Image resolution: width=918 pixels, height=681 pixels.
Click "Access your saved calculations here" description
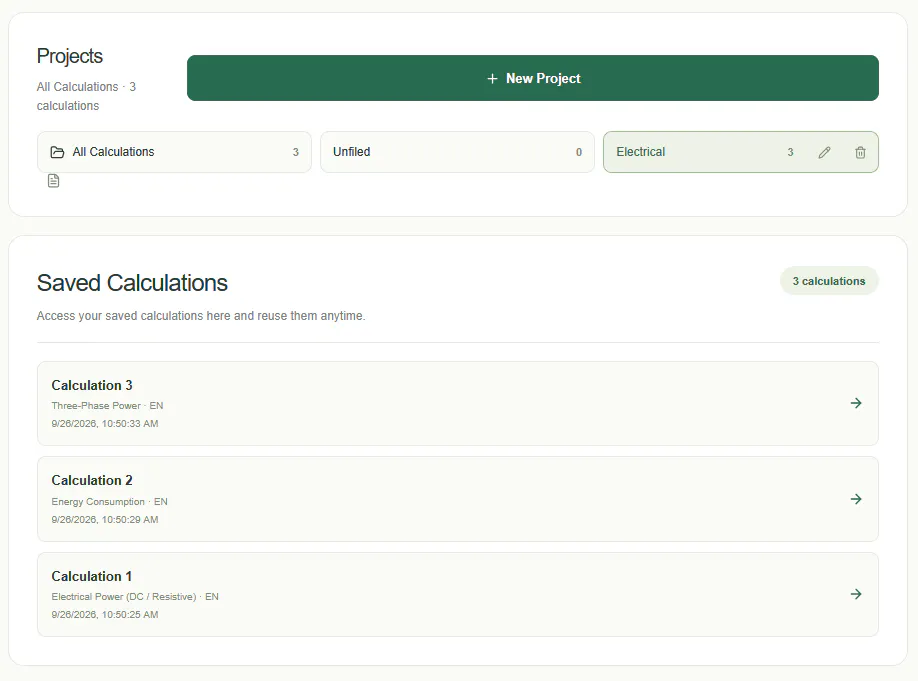pyautogui.click(x=201, y=316)
